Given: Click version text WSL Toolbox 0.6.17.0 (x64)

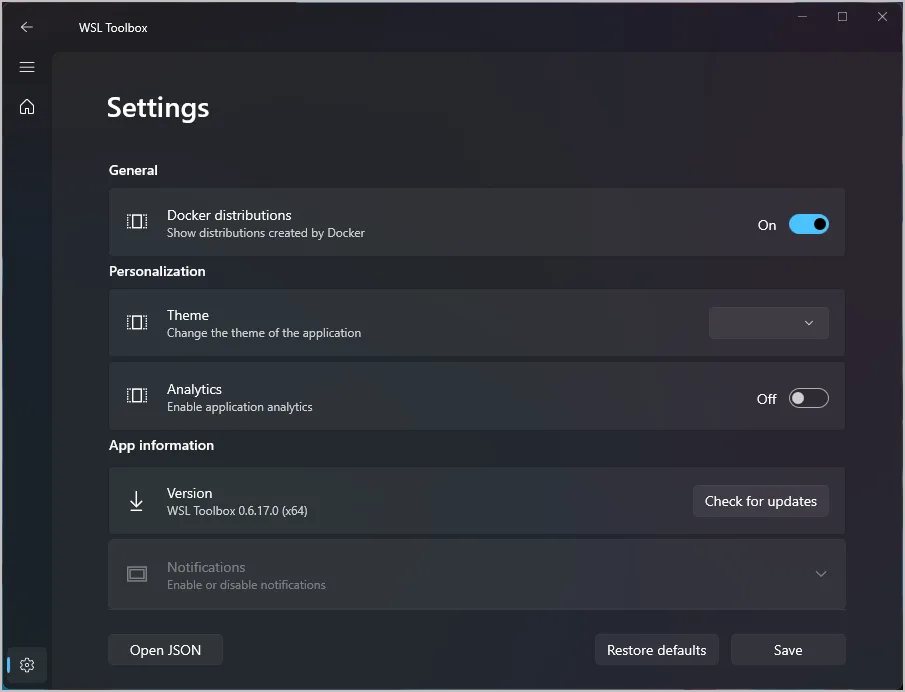Looking at the screenshot, I should tap(237, 511).
